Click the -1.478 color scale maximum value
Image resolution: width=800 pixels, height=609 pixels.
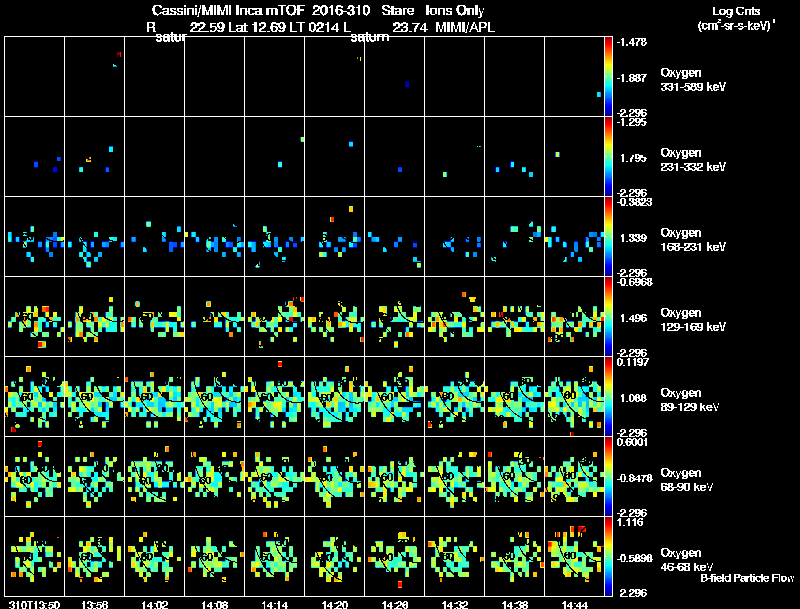point(632,42)
